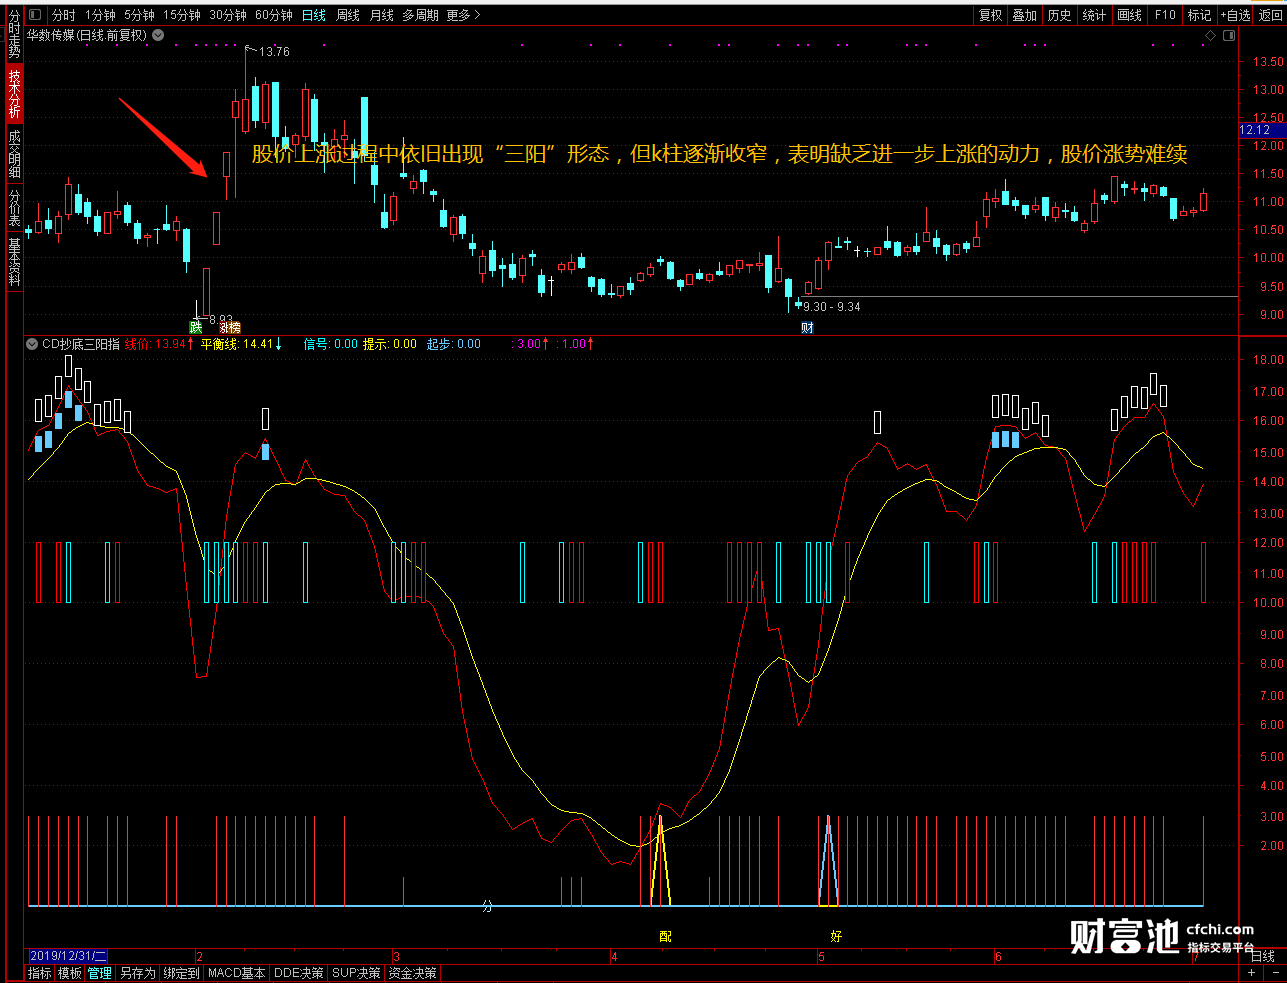The width and height of the screenshot is (1287, 983).
Task: Click the 起步: 0.00 indicator value
Action: click(454, 344)
